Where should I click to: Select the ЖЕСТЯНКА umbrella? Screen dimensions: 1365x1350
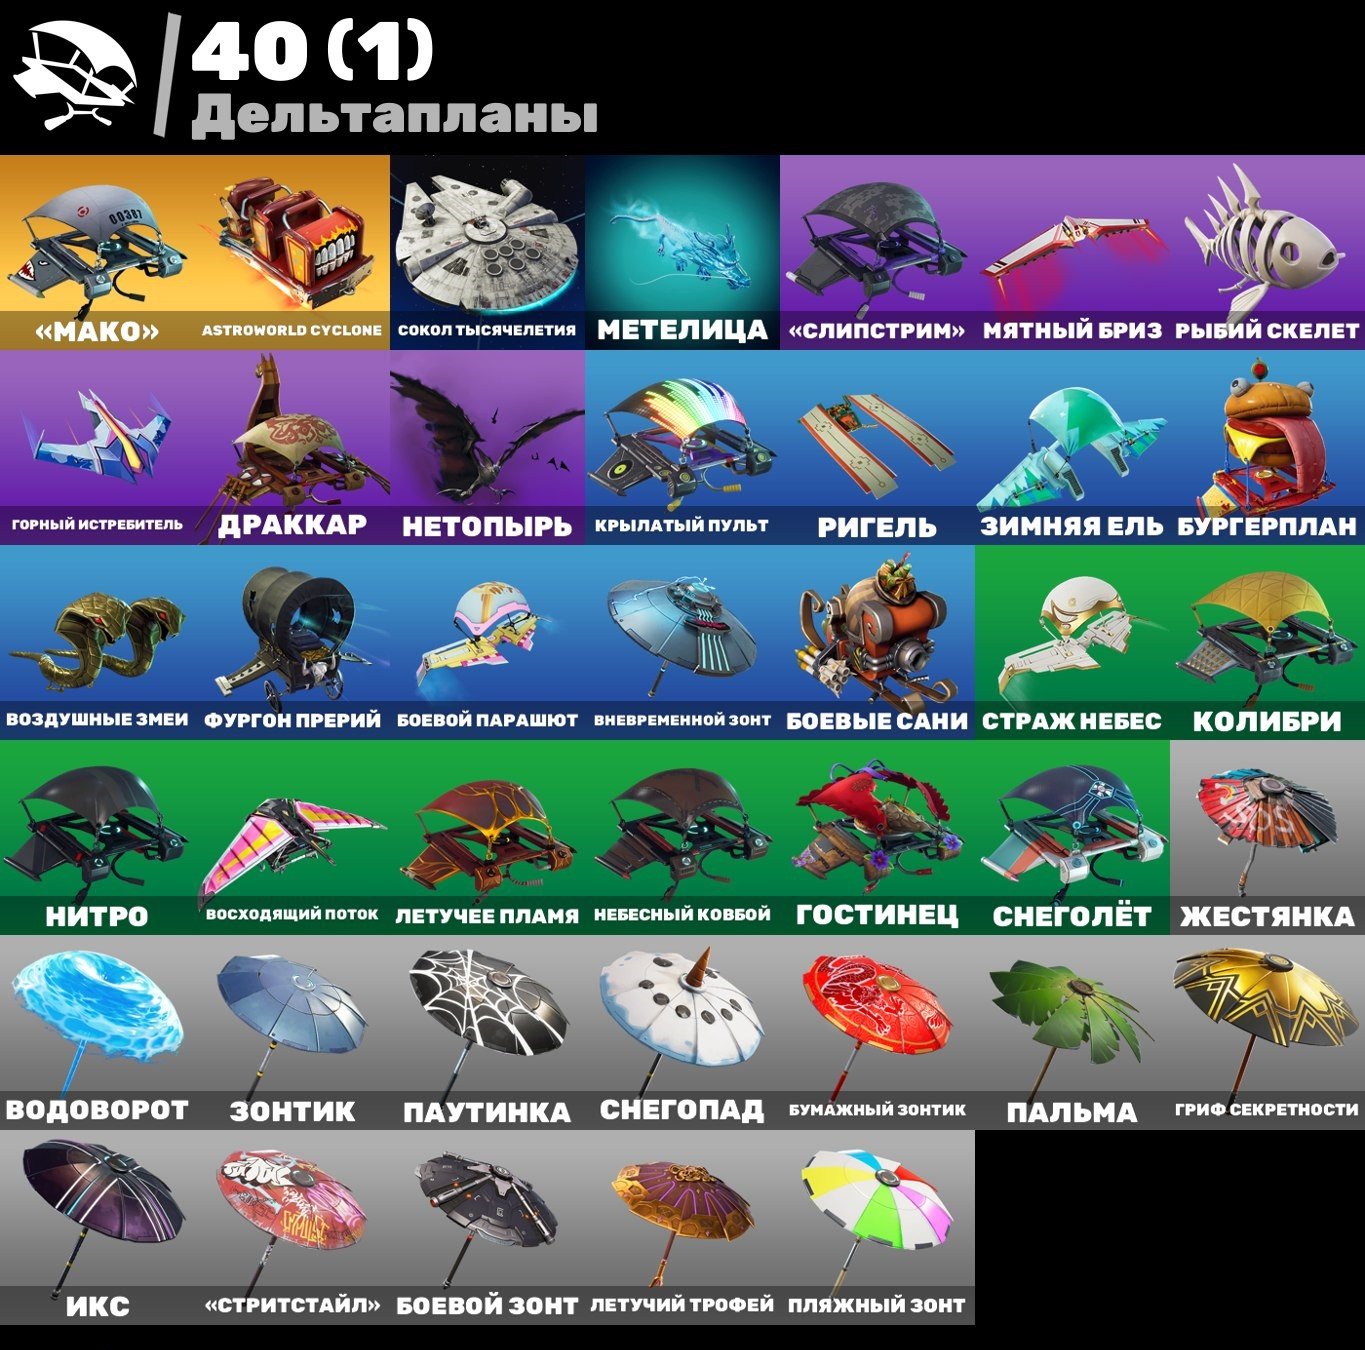coord(1267,837)
